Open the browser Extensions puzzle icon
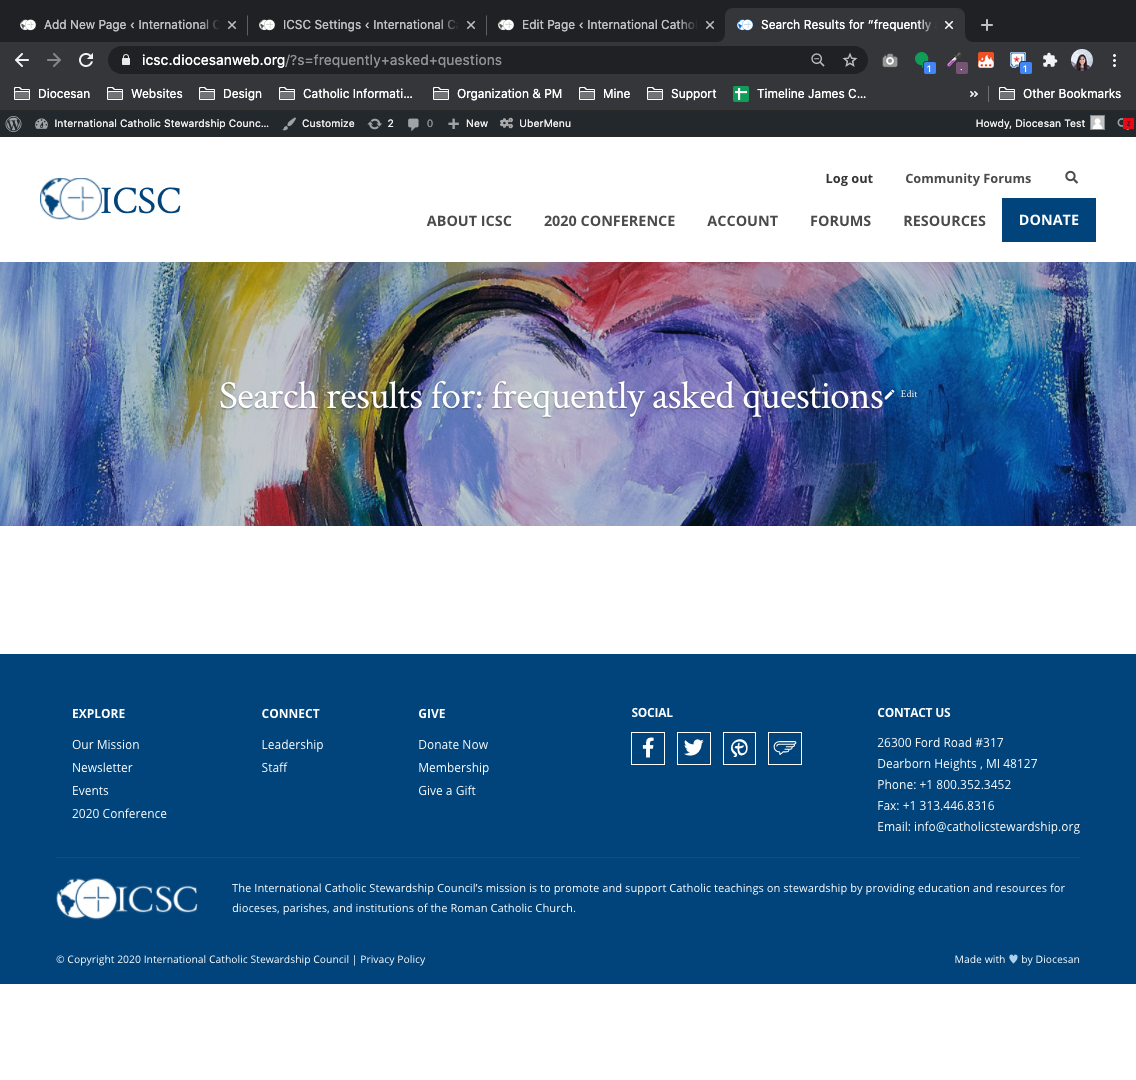The height and width of the screenshot is (1080, 1136). (x=1050, y=60)
